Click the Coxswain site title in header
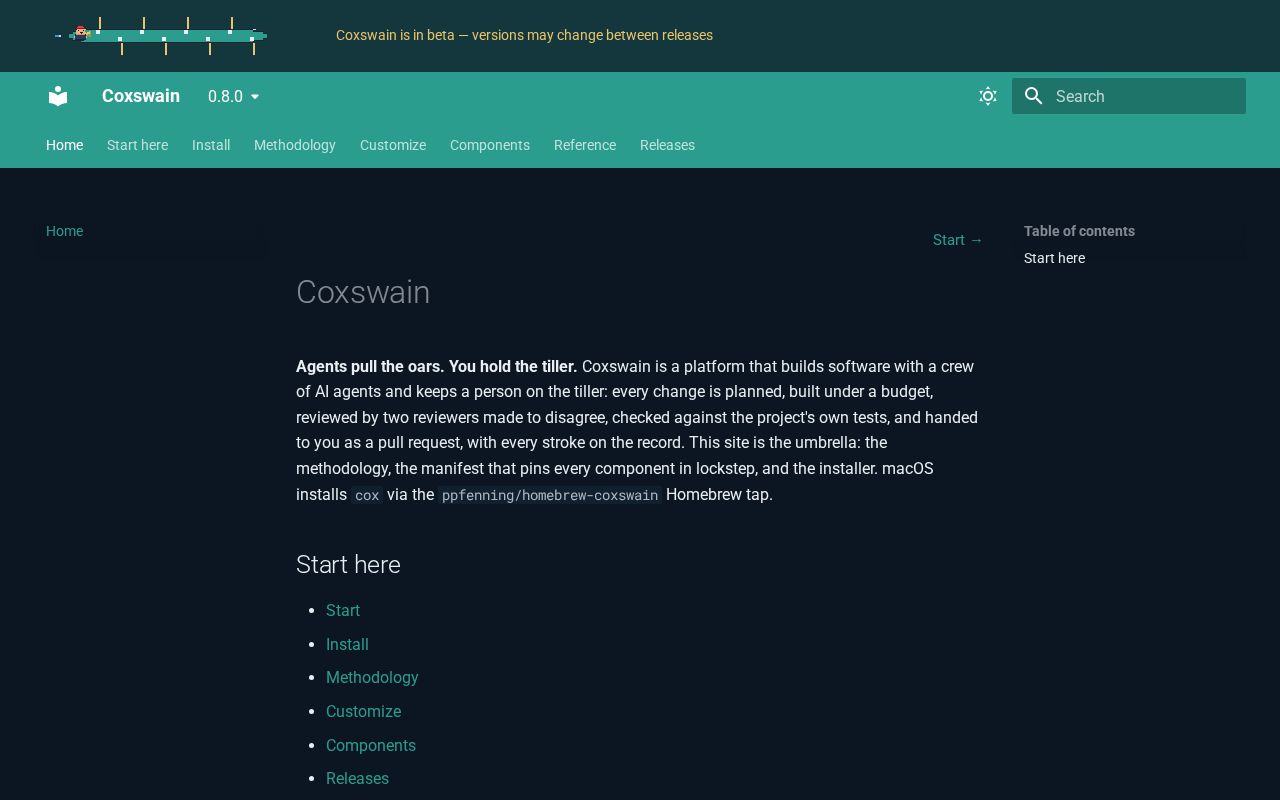This screenshot has height=800, width=1280. coord(141,96)
